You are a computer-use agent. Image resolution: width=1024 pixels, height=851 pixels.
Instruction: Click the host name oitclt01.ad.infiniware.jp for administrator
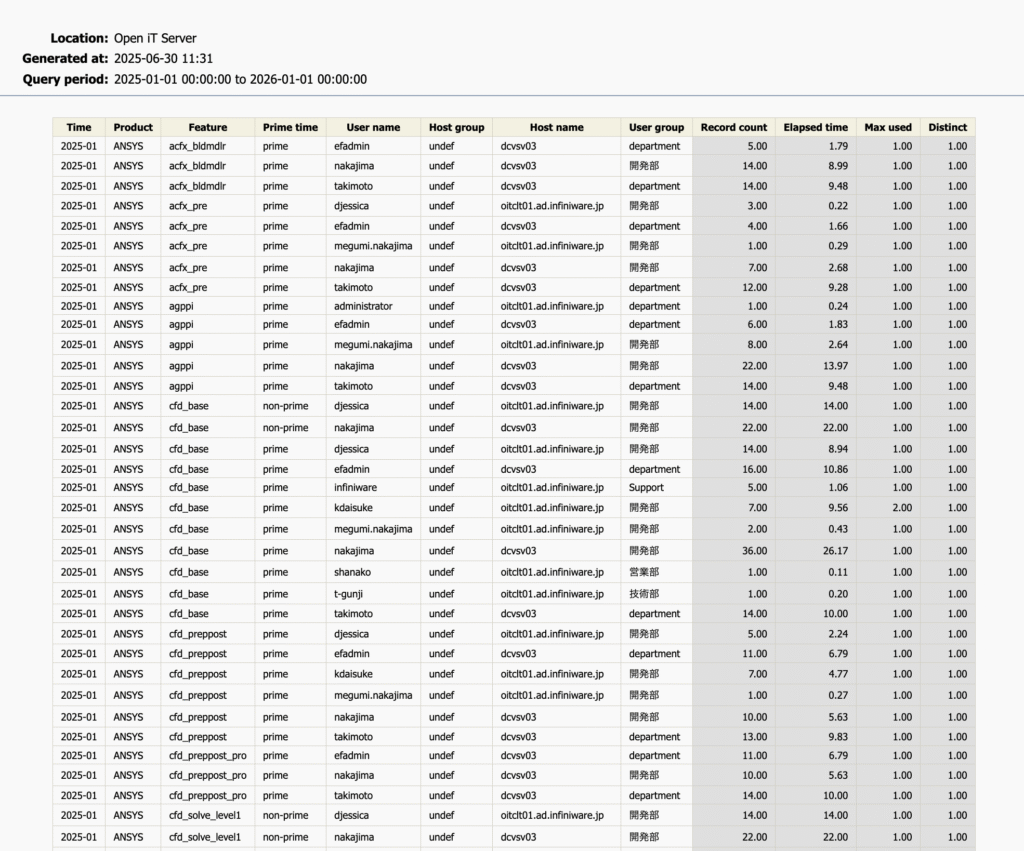(x=557, y=306)
